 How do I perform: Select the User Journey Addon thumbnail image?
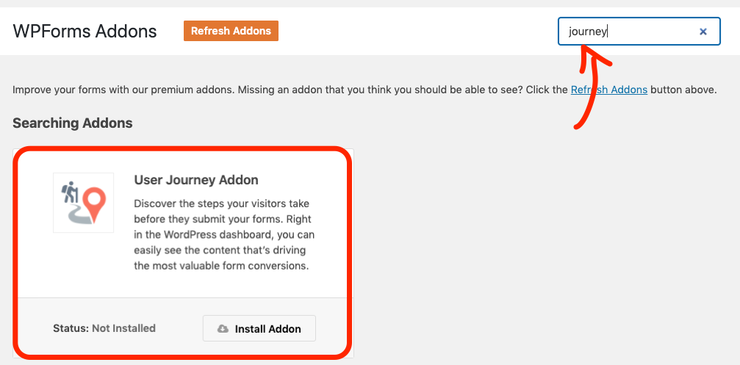84,203
